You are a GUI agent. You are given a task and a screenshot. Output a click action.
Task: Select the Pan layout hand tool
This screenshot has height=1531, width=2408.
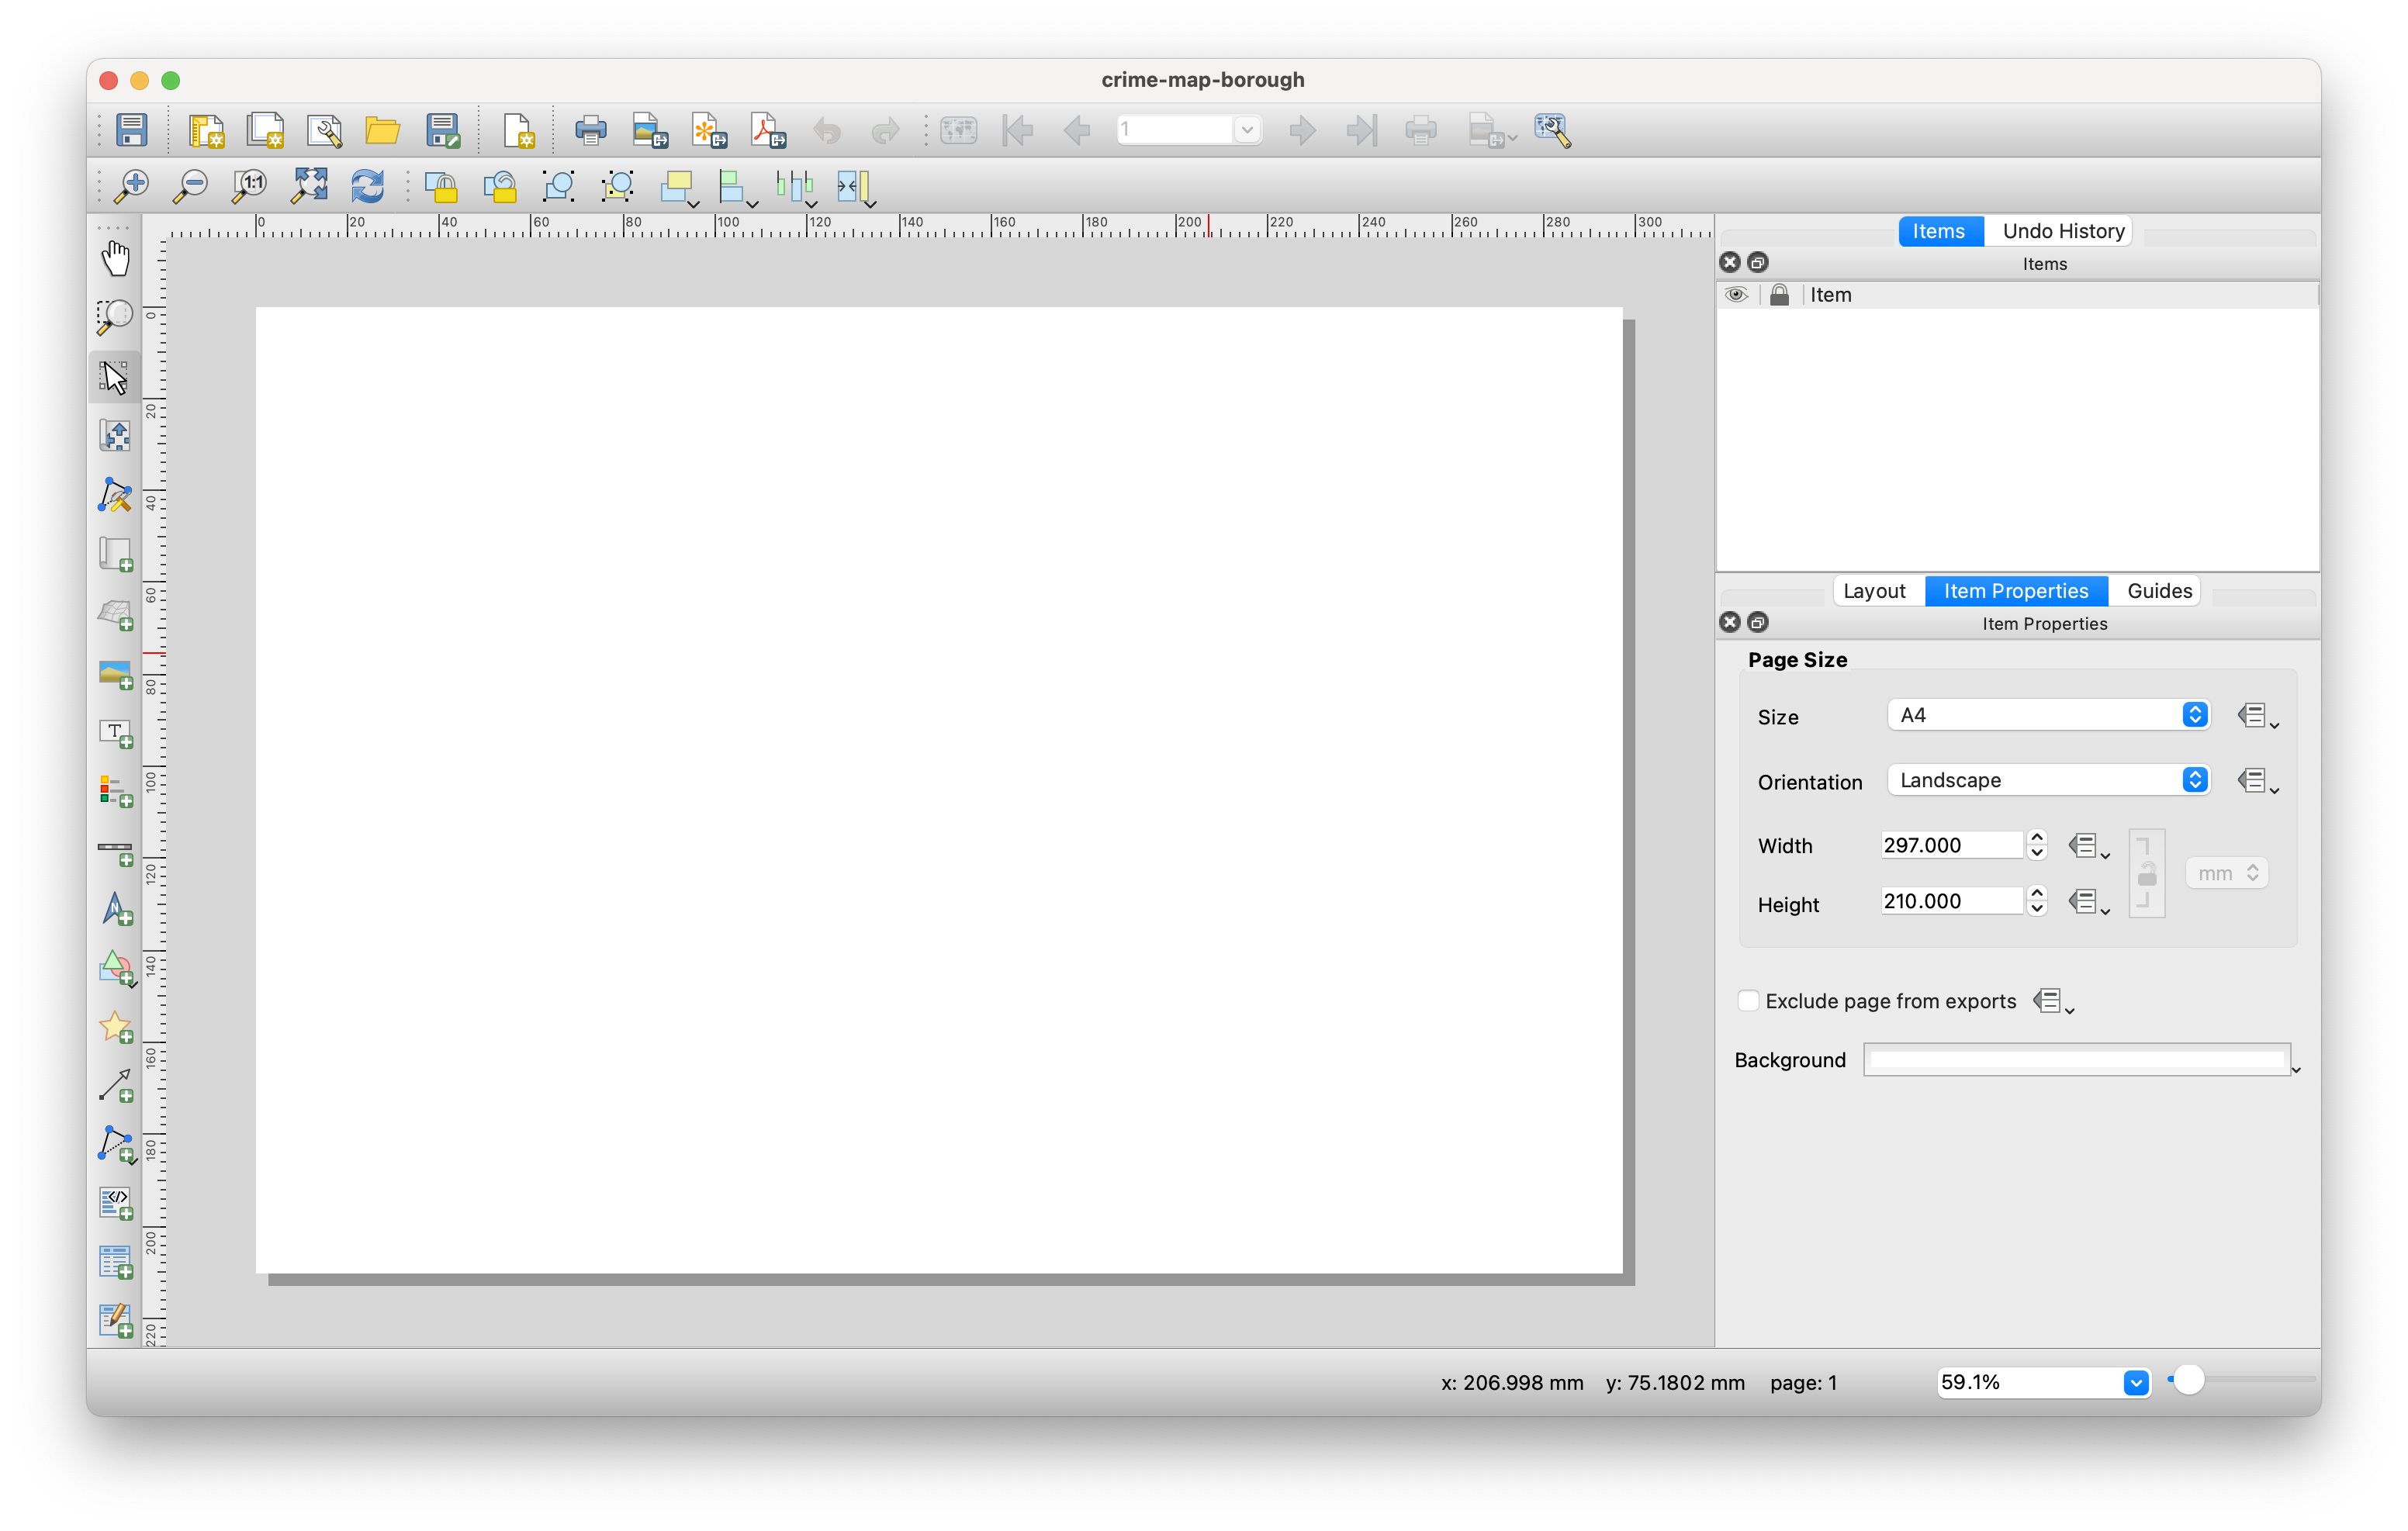tap(115, 258)
